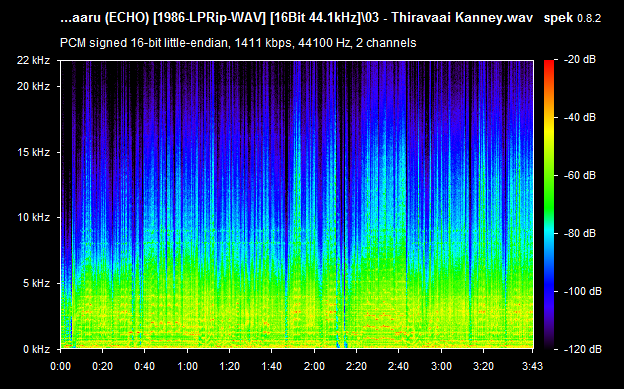This screenshot has height=389, width=624.
Task: Click the 5 kHz frequency axis label
Action: point(36,283)
